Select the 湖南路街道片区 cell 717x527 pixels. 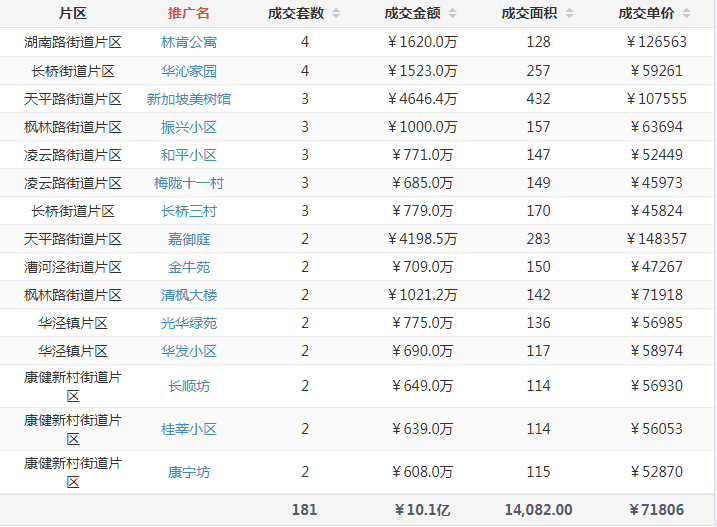(73, 43)
